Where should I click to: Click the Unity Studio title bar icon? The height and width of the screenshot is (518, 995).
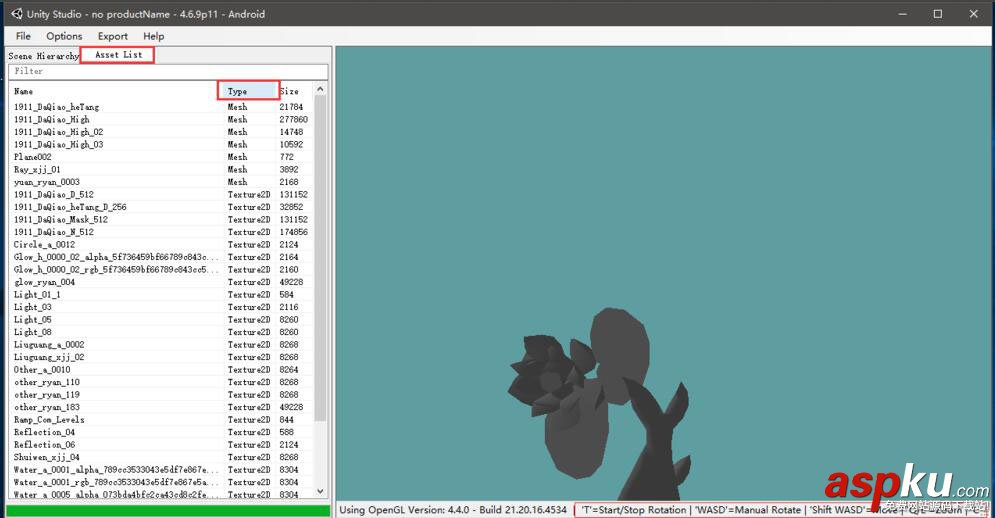pyautogui.click(x=16, y=13)
